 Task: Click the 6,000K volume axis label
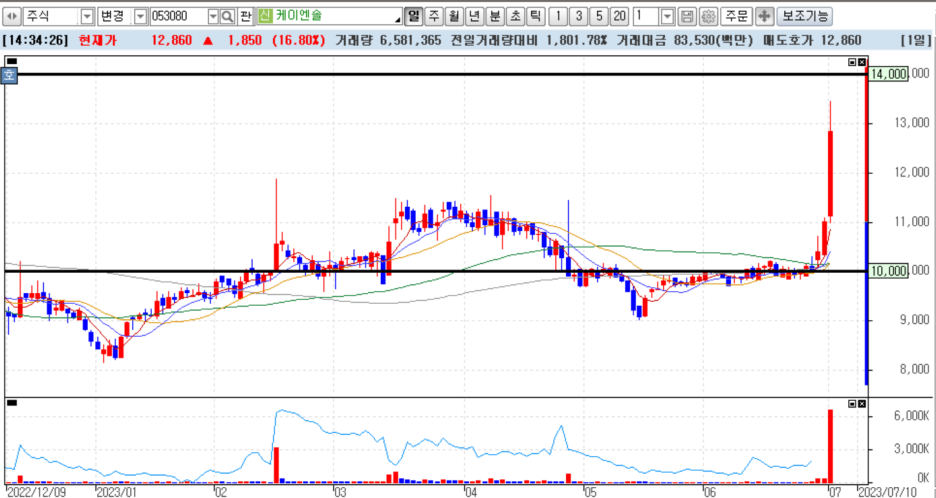(x=912, y=416)
